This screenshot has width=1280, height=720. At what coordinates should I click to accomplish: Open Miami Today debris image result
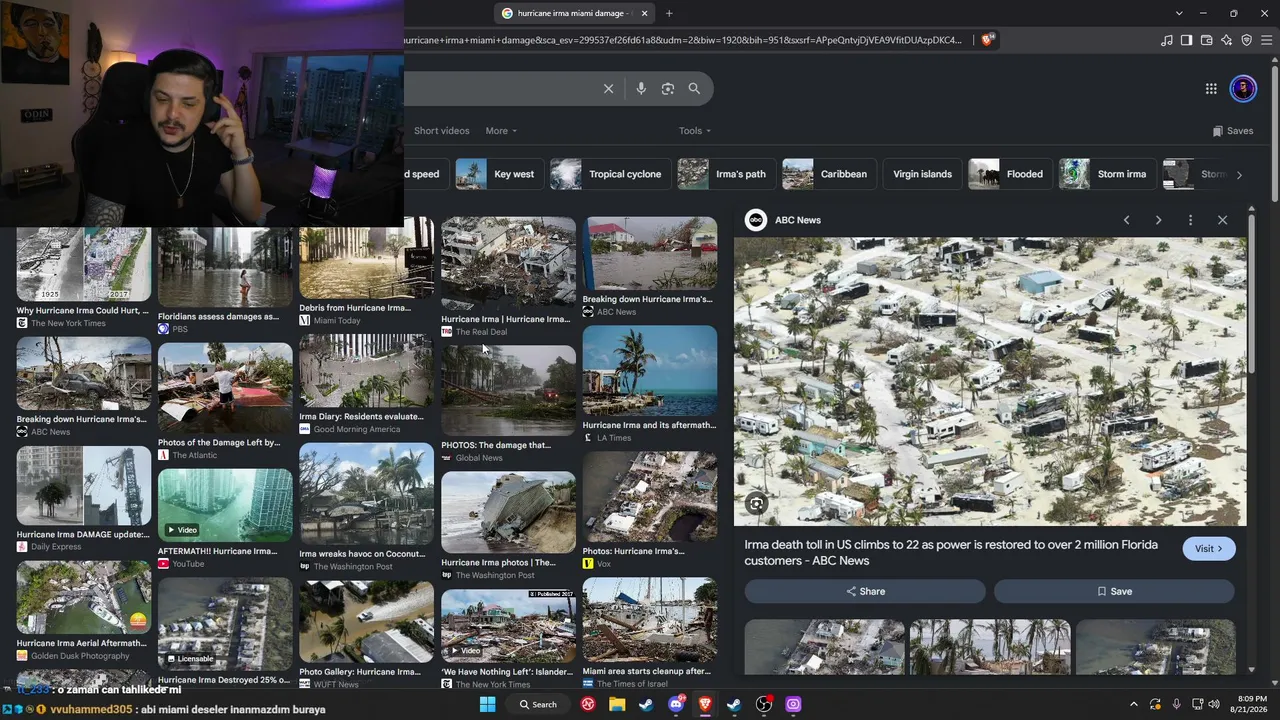pyautogui.click(x=366, y=258)
